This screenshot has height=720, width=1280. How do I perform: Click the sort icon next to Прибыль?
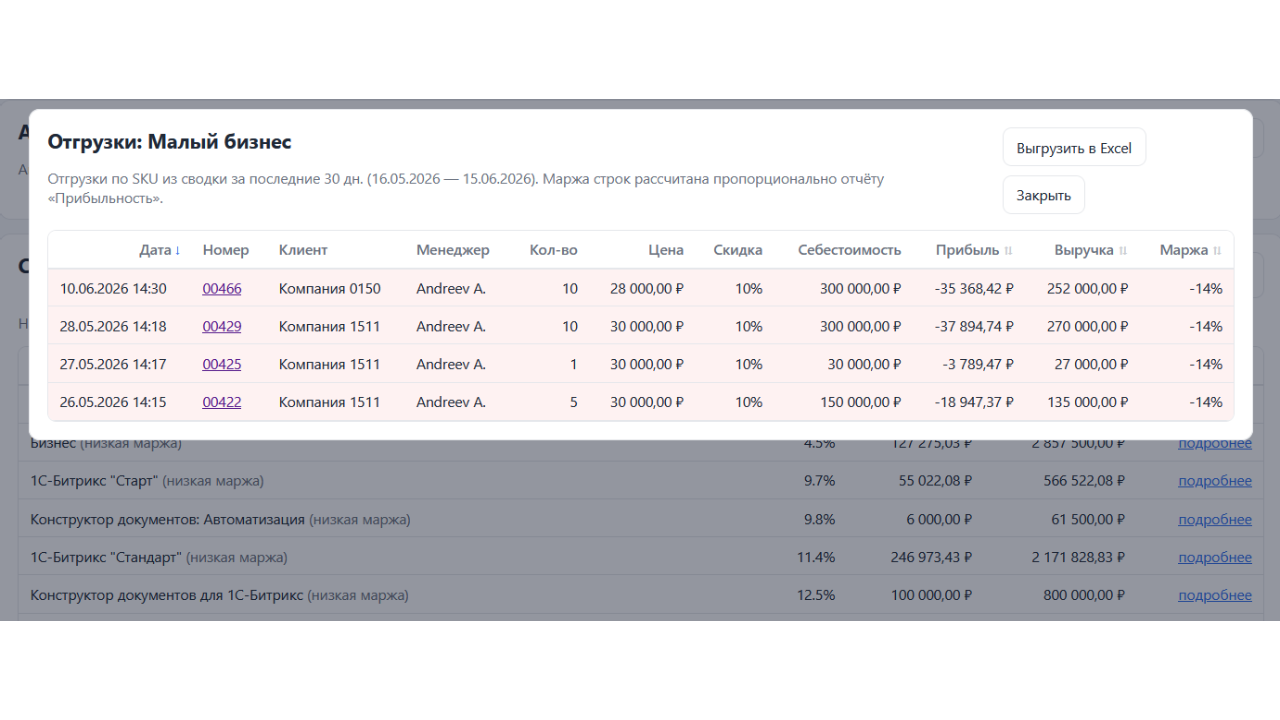(x=1008, y=251)
